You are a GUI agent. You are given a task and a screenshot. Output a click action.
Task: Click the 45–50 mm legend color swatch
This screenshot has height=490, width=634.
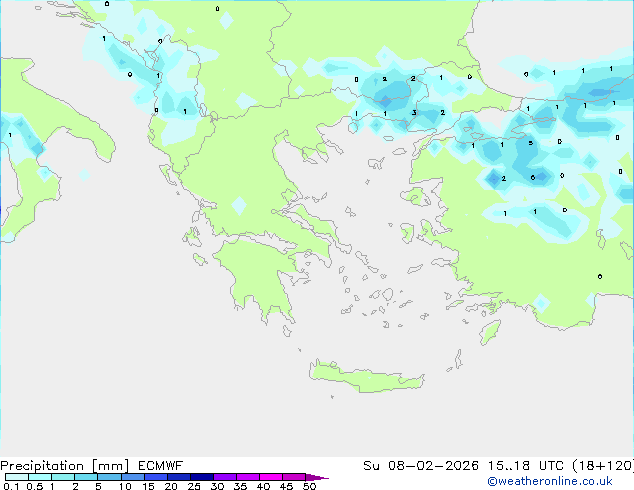click(294, 477)
